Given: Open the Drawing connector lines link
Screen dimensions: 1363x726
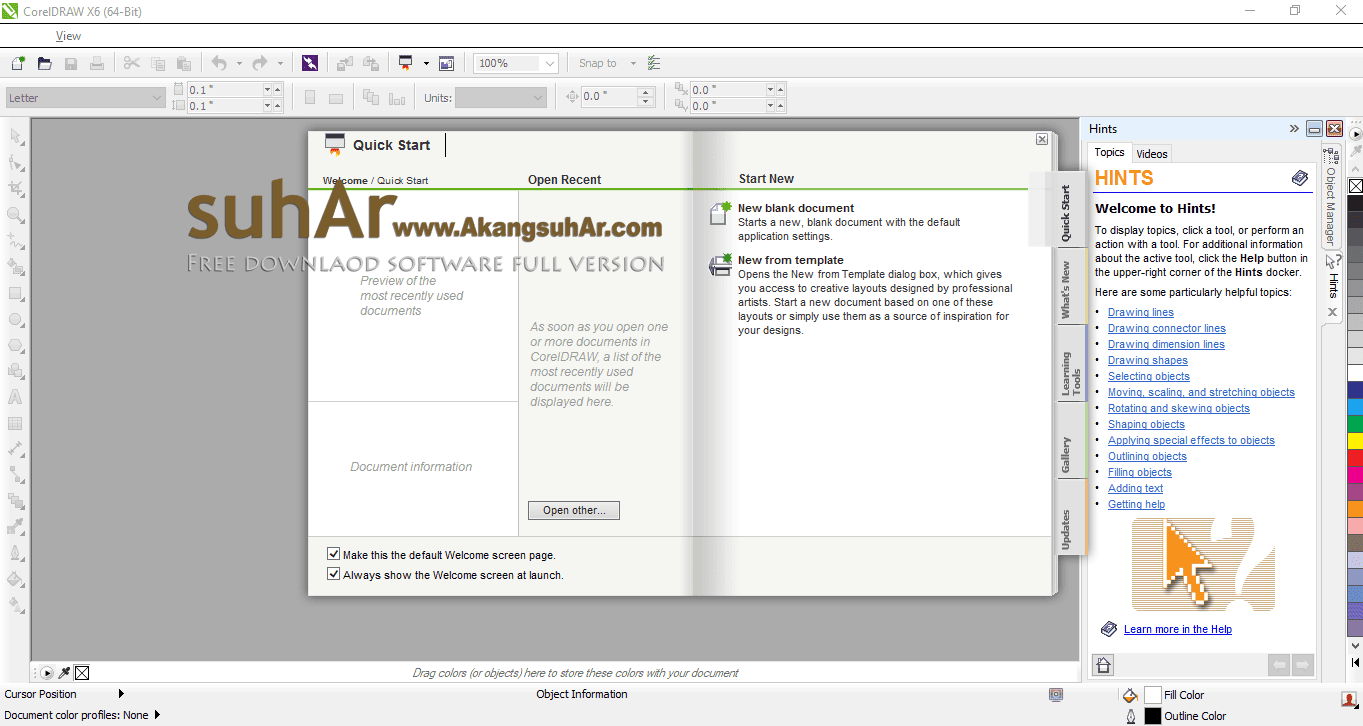Looking at the screenshot, I should (1167, 328).
